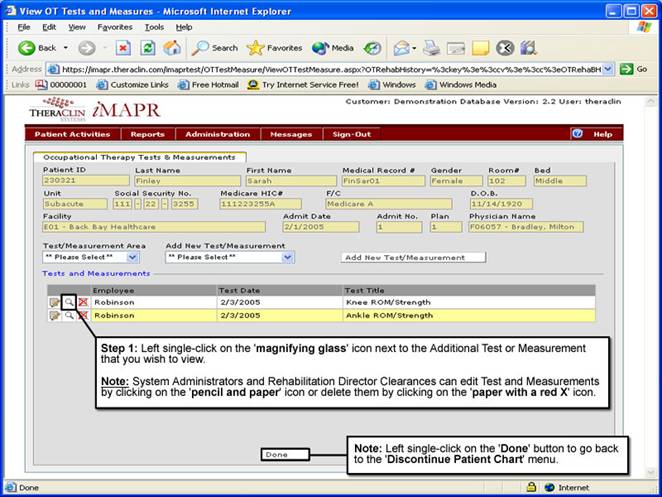Screen dimensions: 662x497
Task: Click the Help question mark icon
Action: point(577,134)
